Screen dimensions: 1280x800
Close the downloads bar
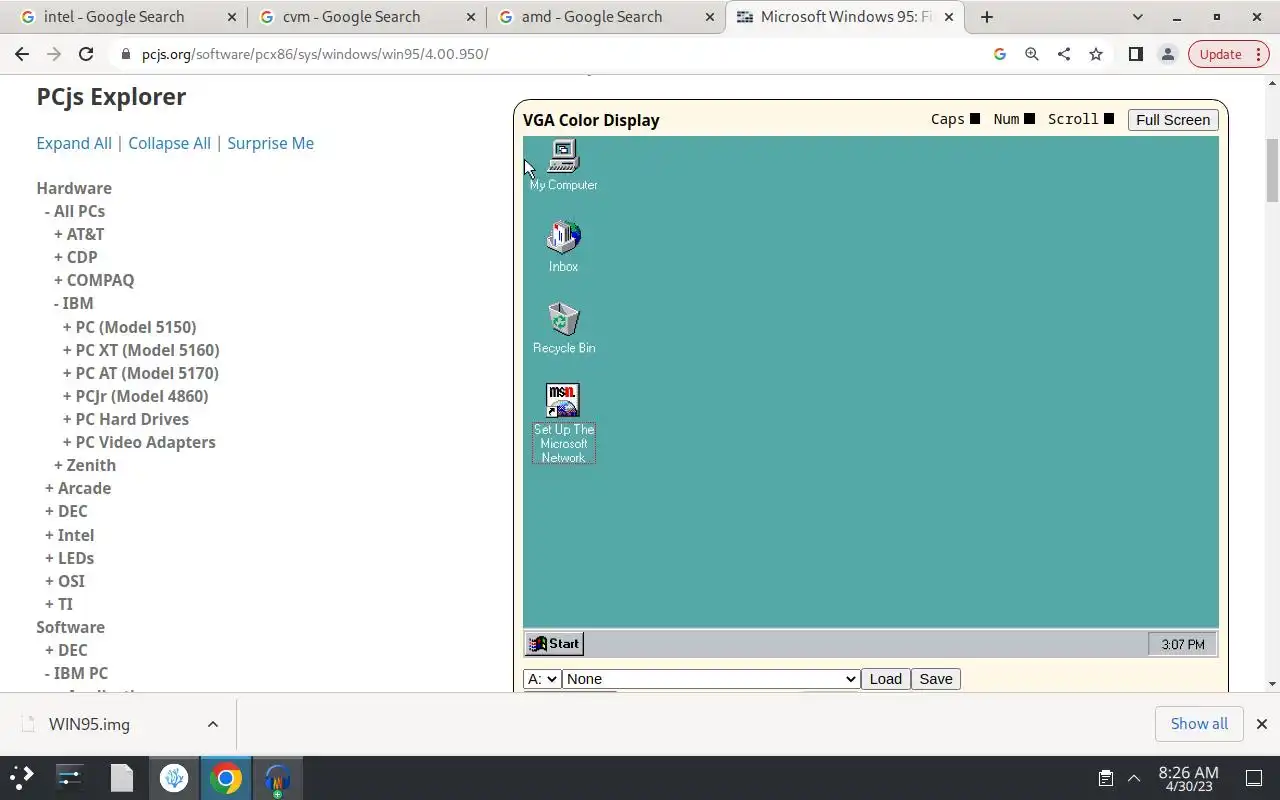(1261, 724)
